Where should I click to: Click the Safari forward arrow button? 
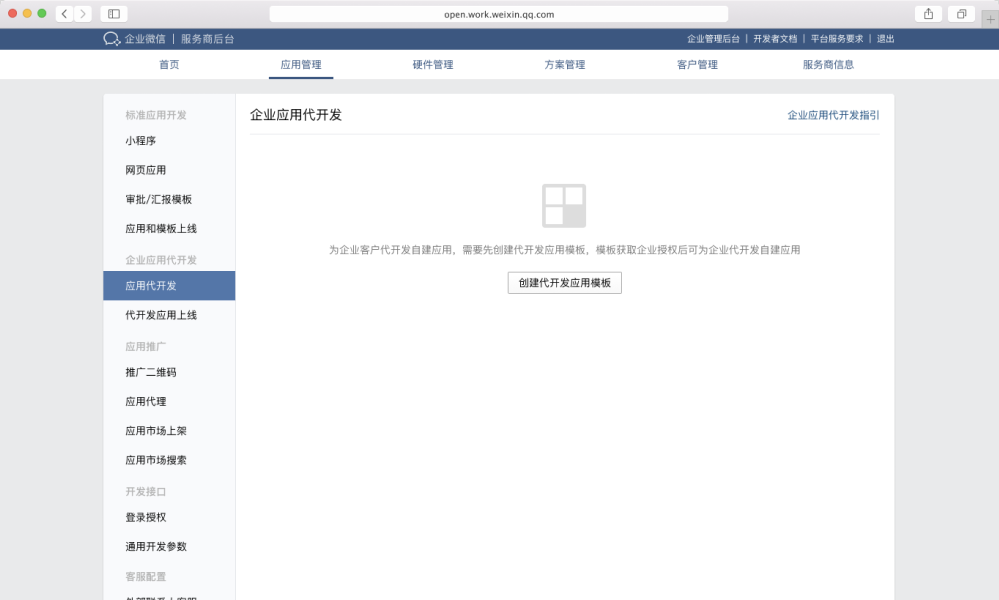tap(82, 14)
